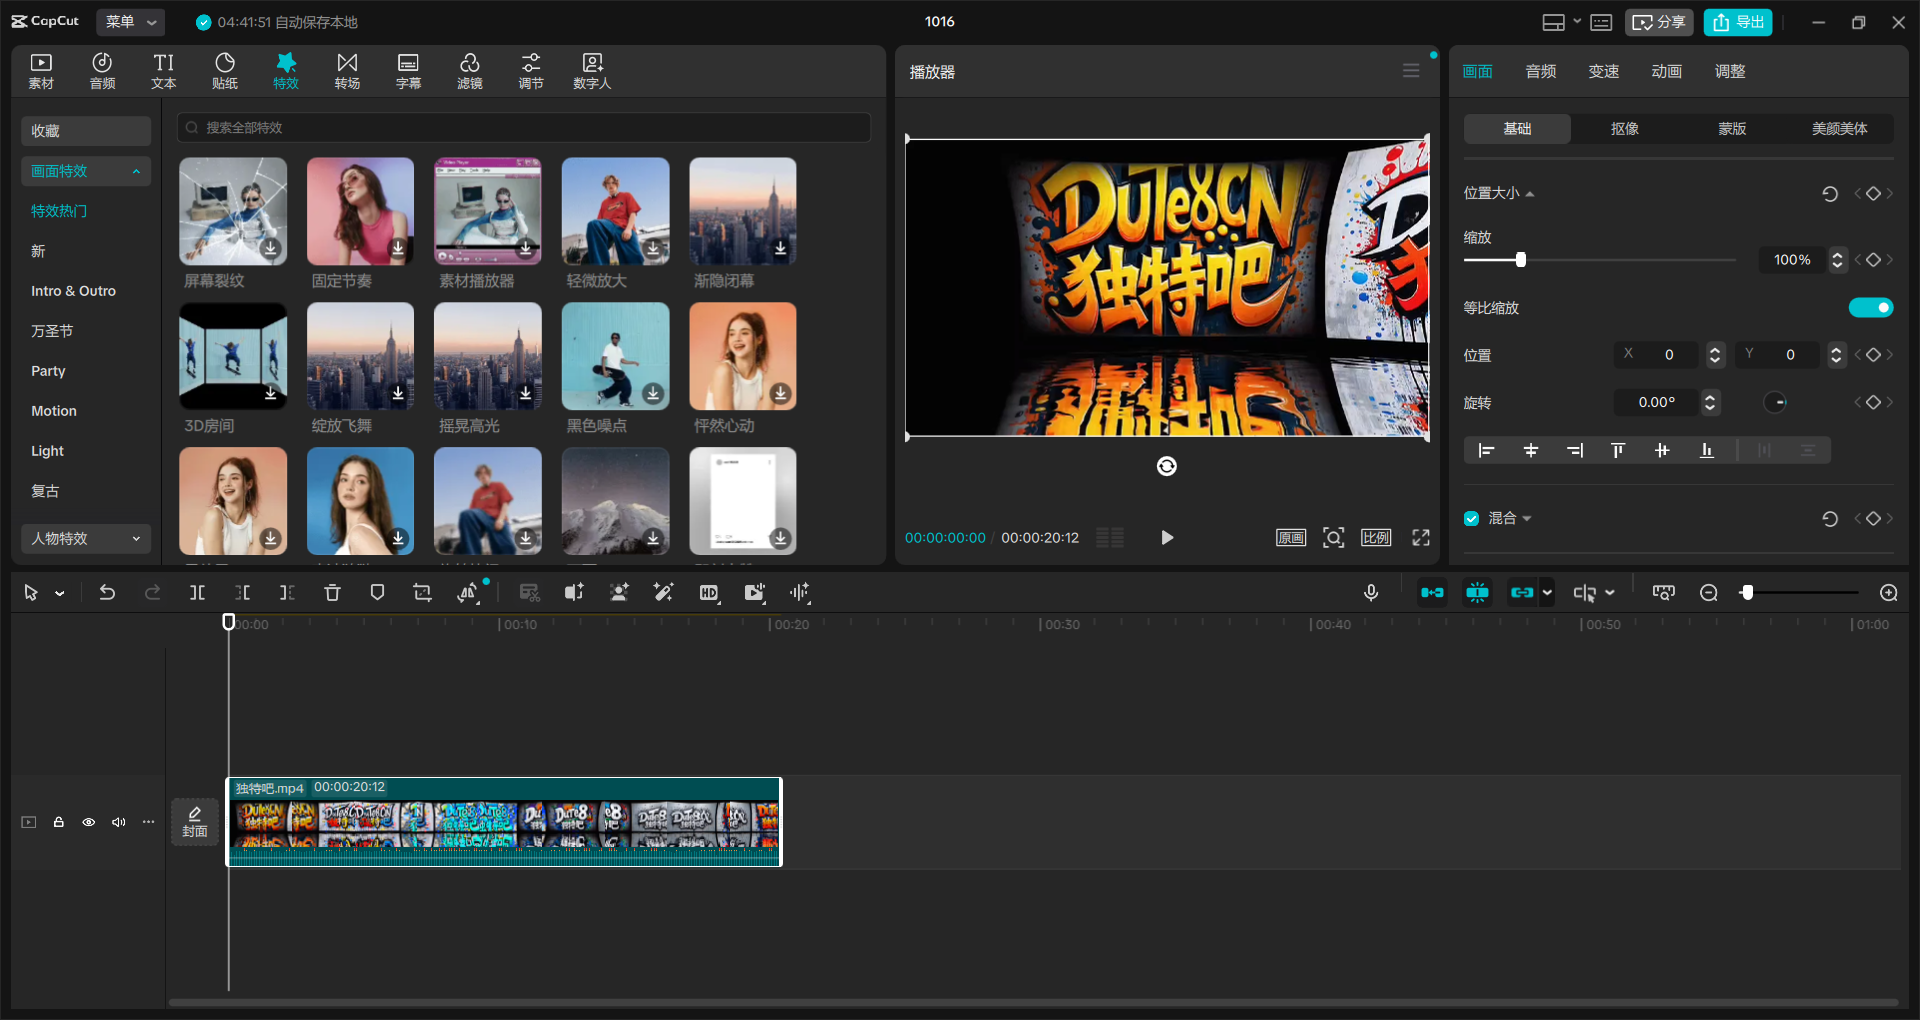Click the rotate icon below preview video
The image size is (1920, 1020).
coord(1167,466)
